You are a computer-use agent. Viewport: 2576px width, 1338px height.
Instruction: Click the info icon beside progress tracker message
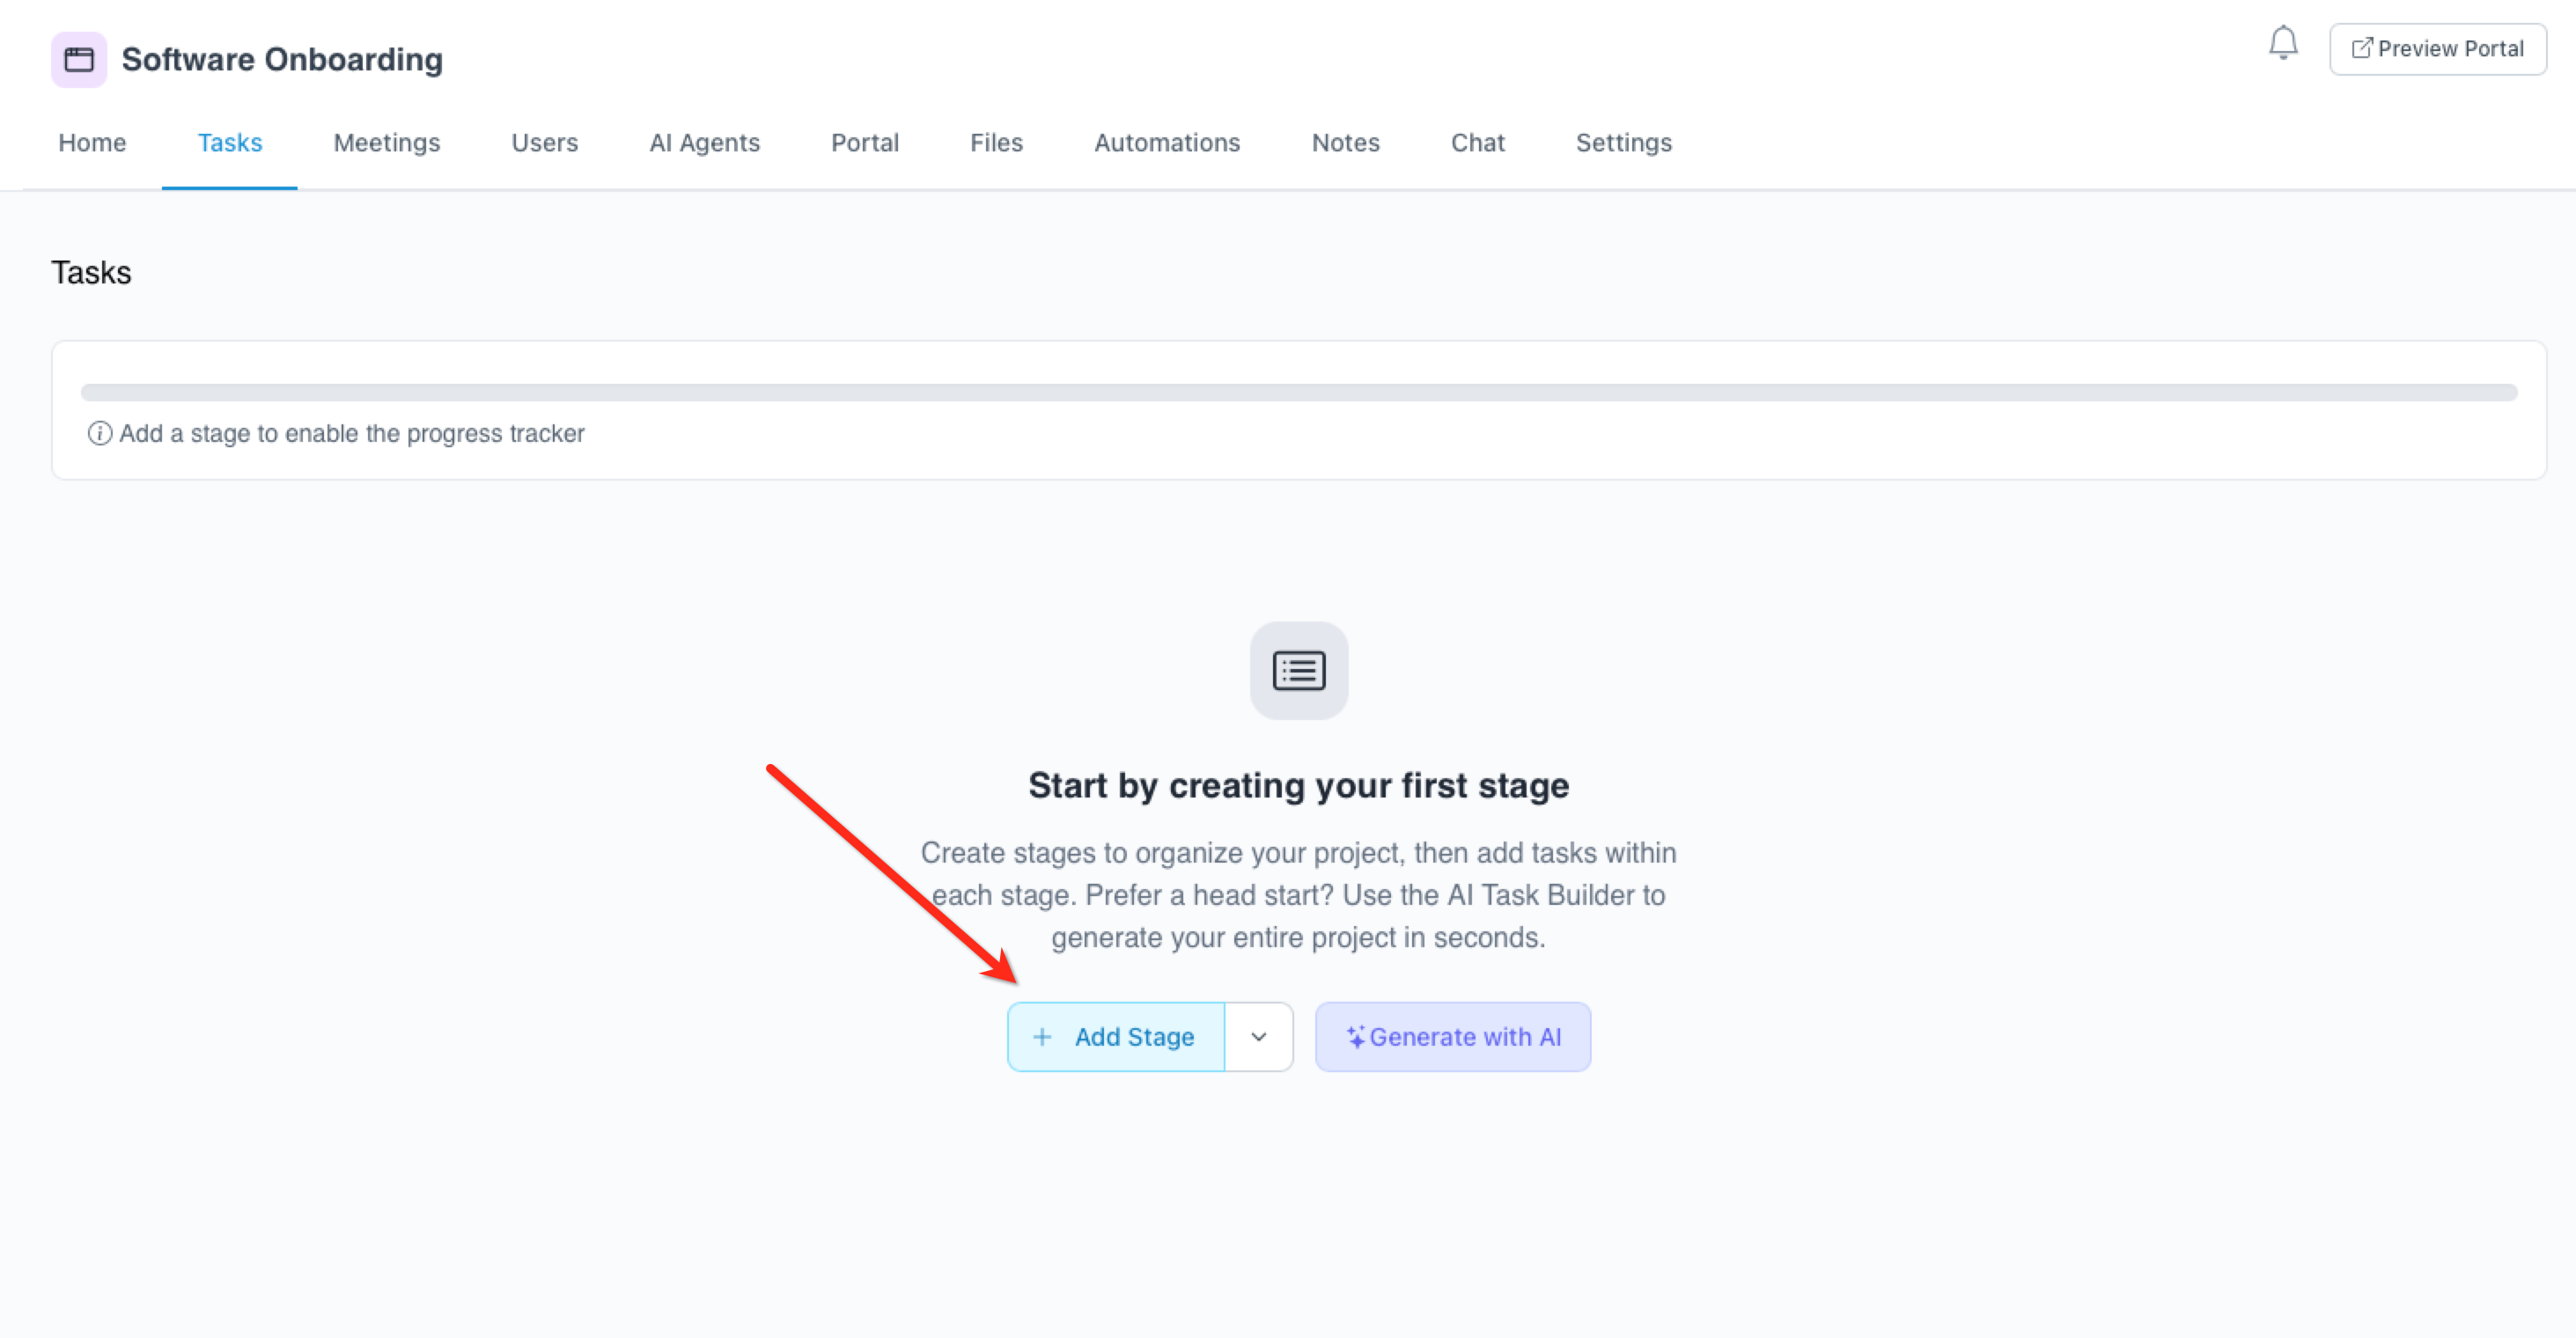pyautogui.click(x=99, y=433)
